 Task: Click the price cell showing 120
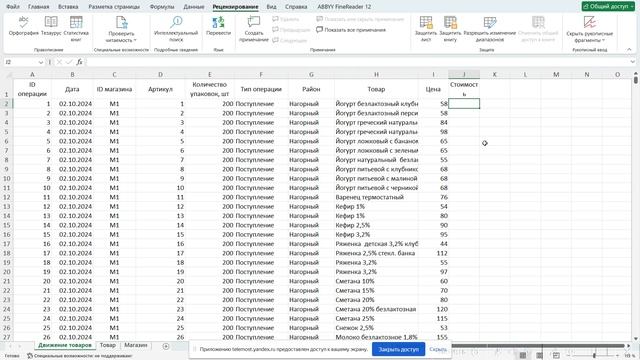(433, 309)
